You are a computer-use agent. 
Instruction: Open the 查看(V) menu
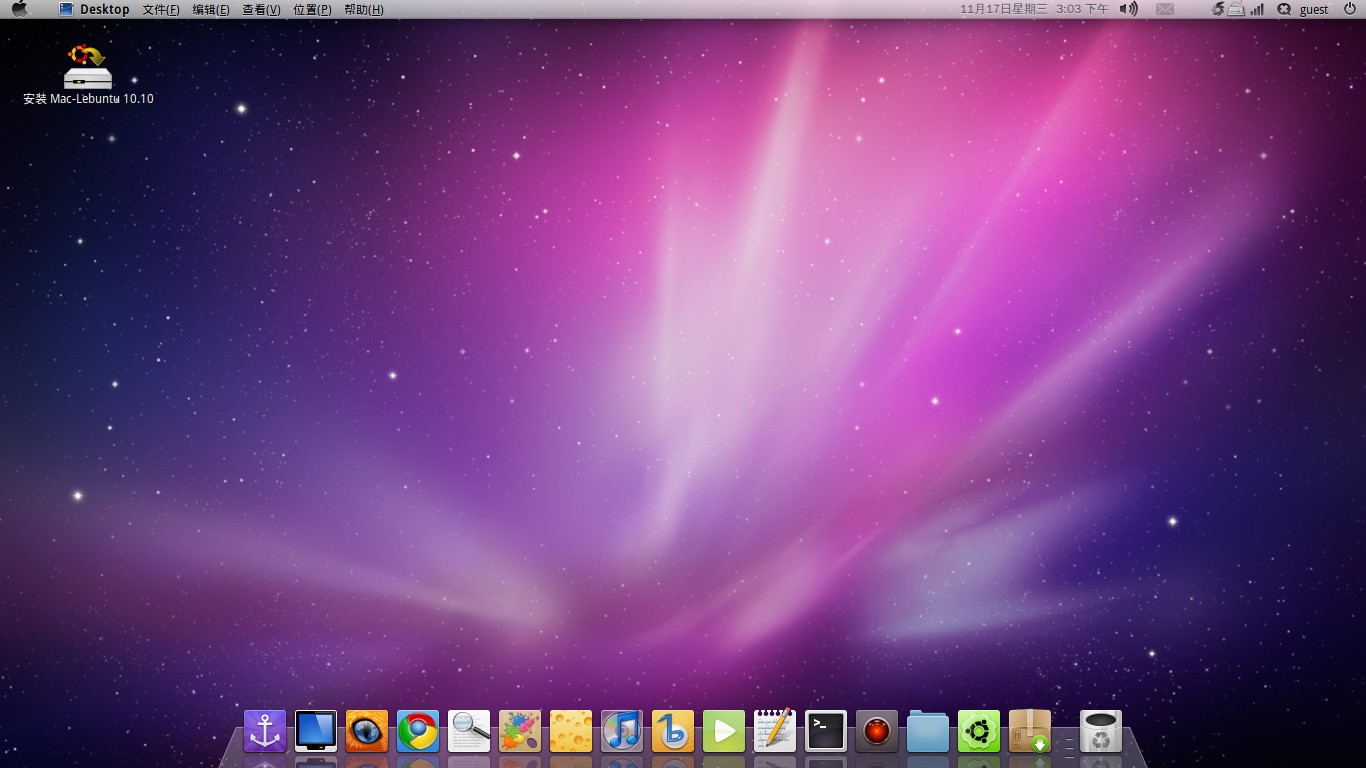click(x=261, y=9)
